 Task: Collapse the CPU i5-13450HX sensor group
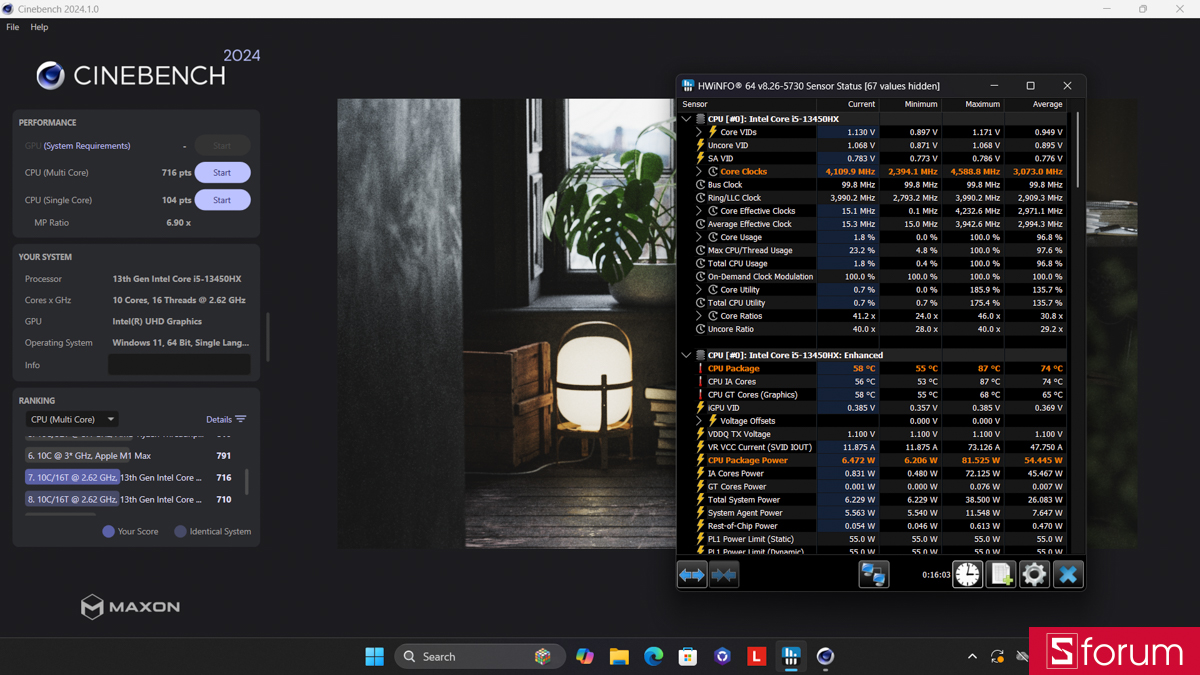click(x=686, y=118)
